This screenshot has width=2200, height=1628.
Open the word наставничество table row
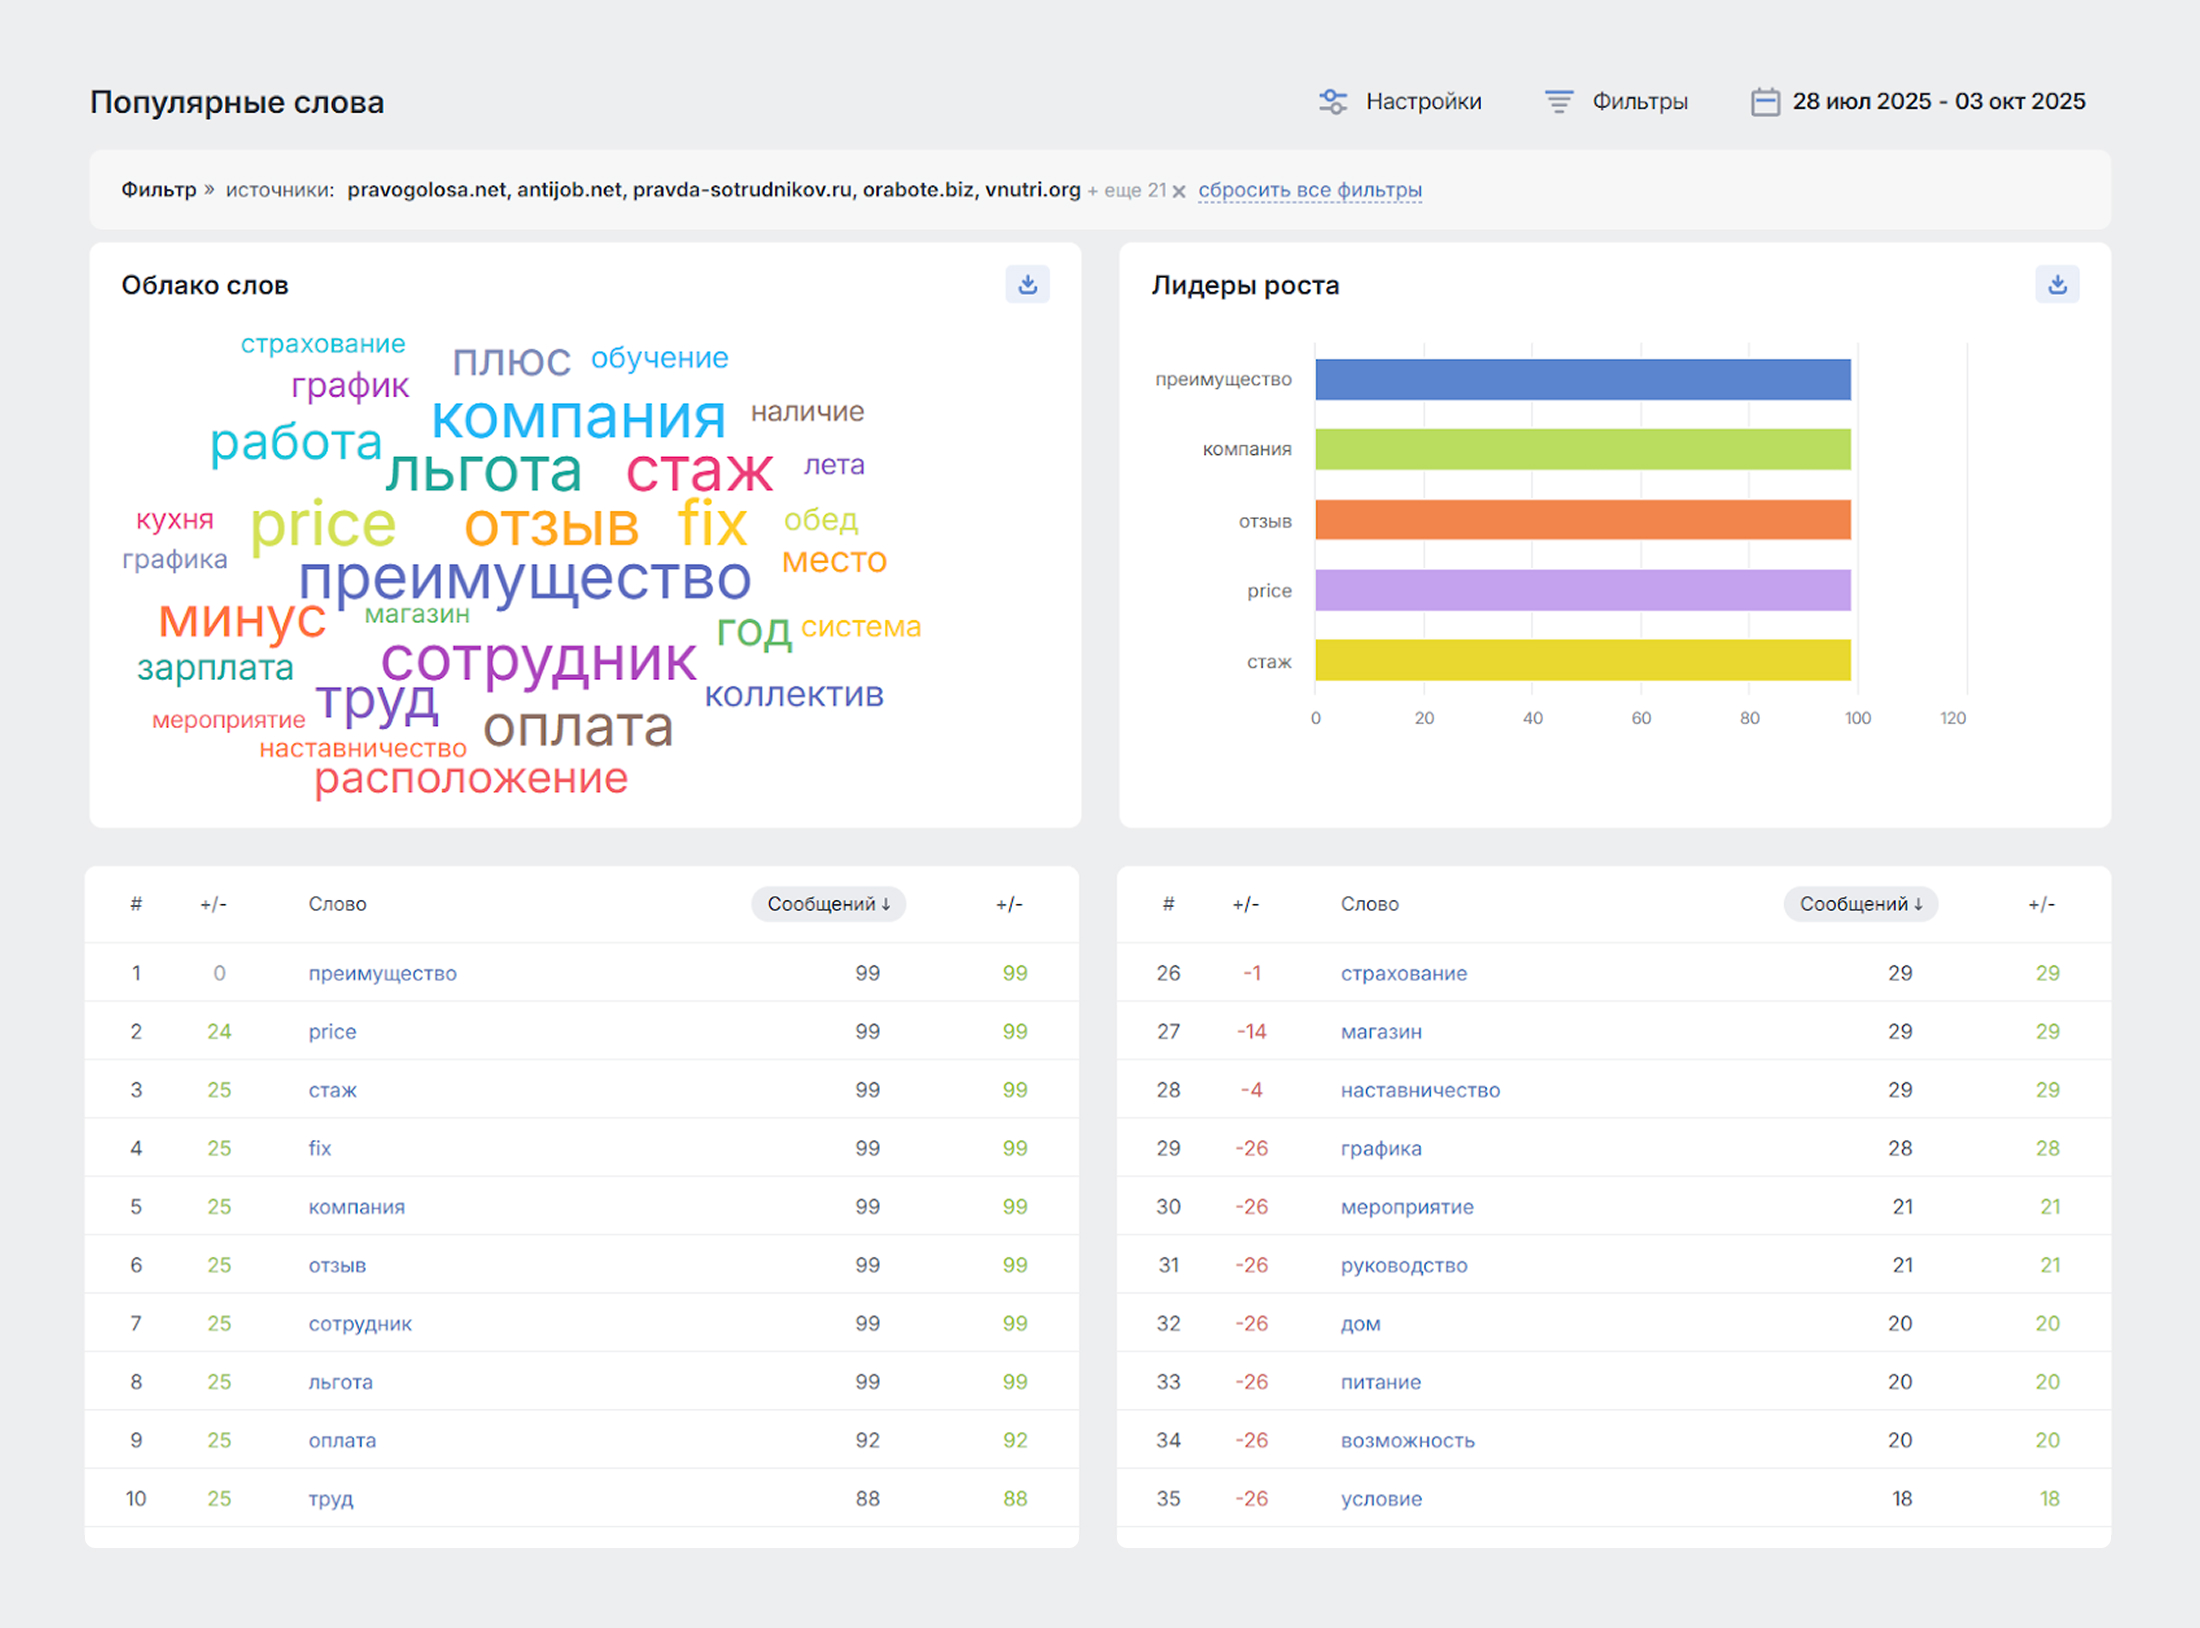(x=1419, y=1090)
